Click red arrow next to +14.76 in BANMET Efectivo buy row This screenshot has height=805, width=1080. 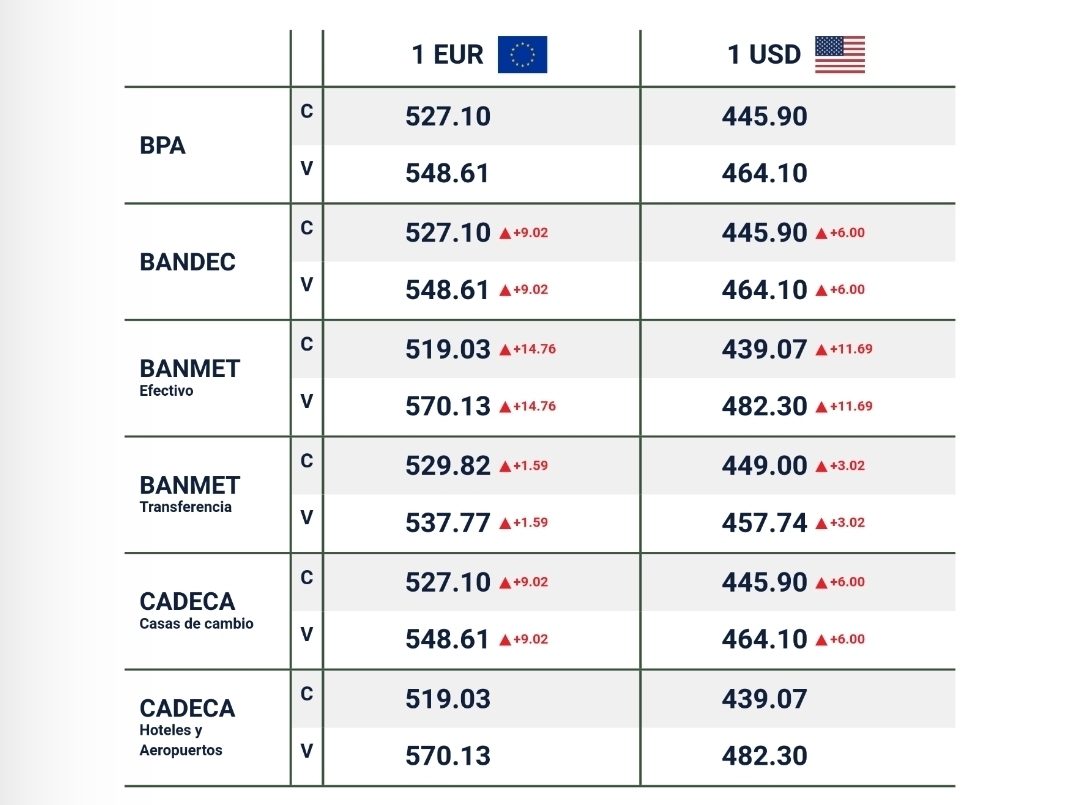click(x=505, y=350)
